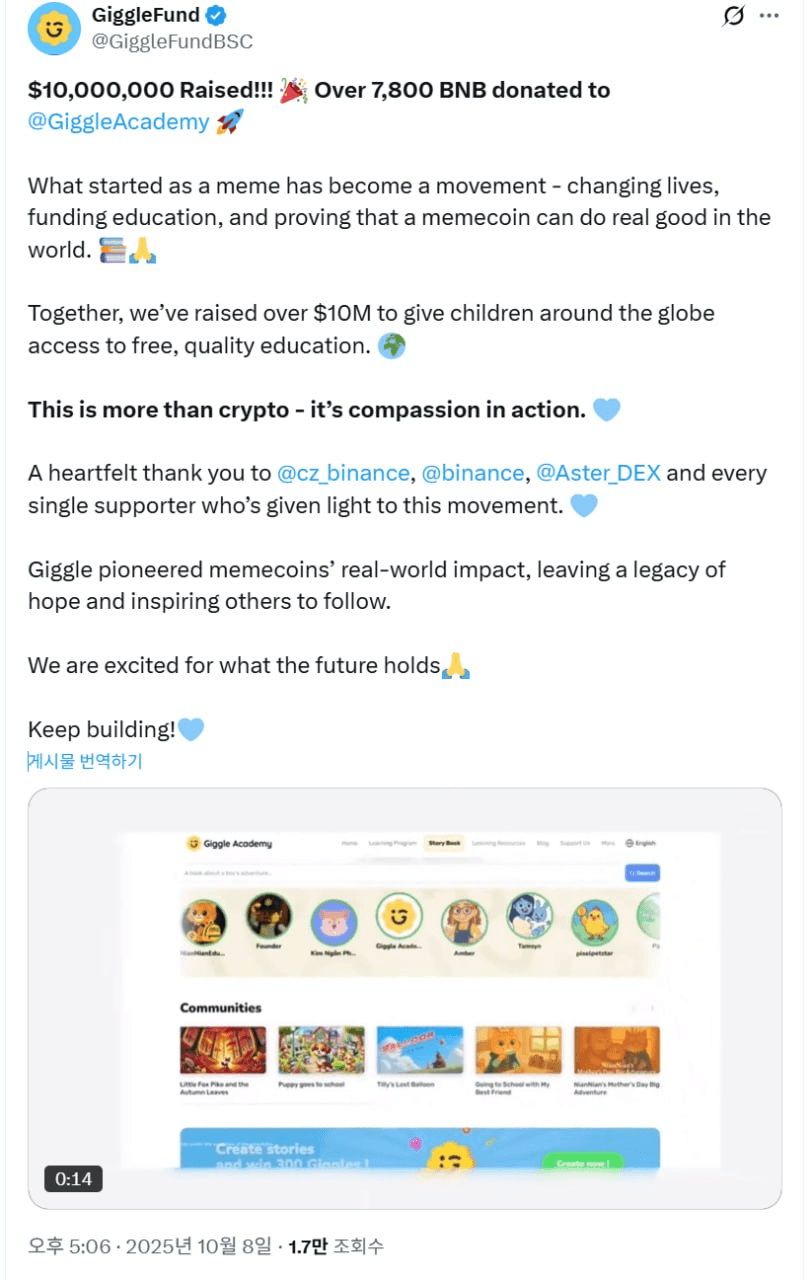
Task: Click the green Create now button
Action: 582,1163
